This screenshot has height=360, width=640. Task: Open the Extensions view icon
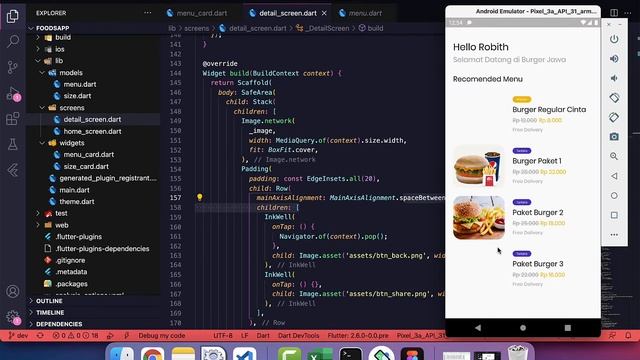tap(13, 118)
